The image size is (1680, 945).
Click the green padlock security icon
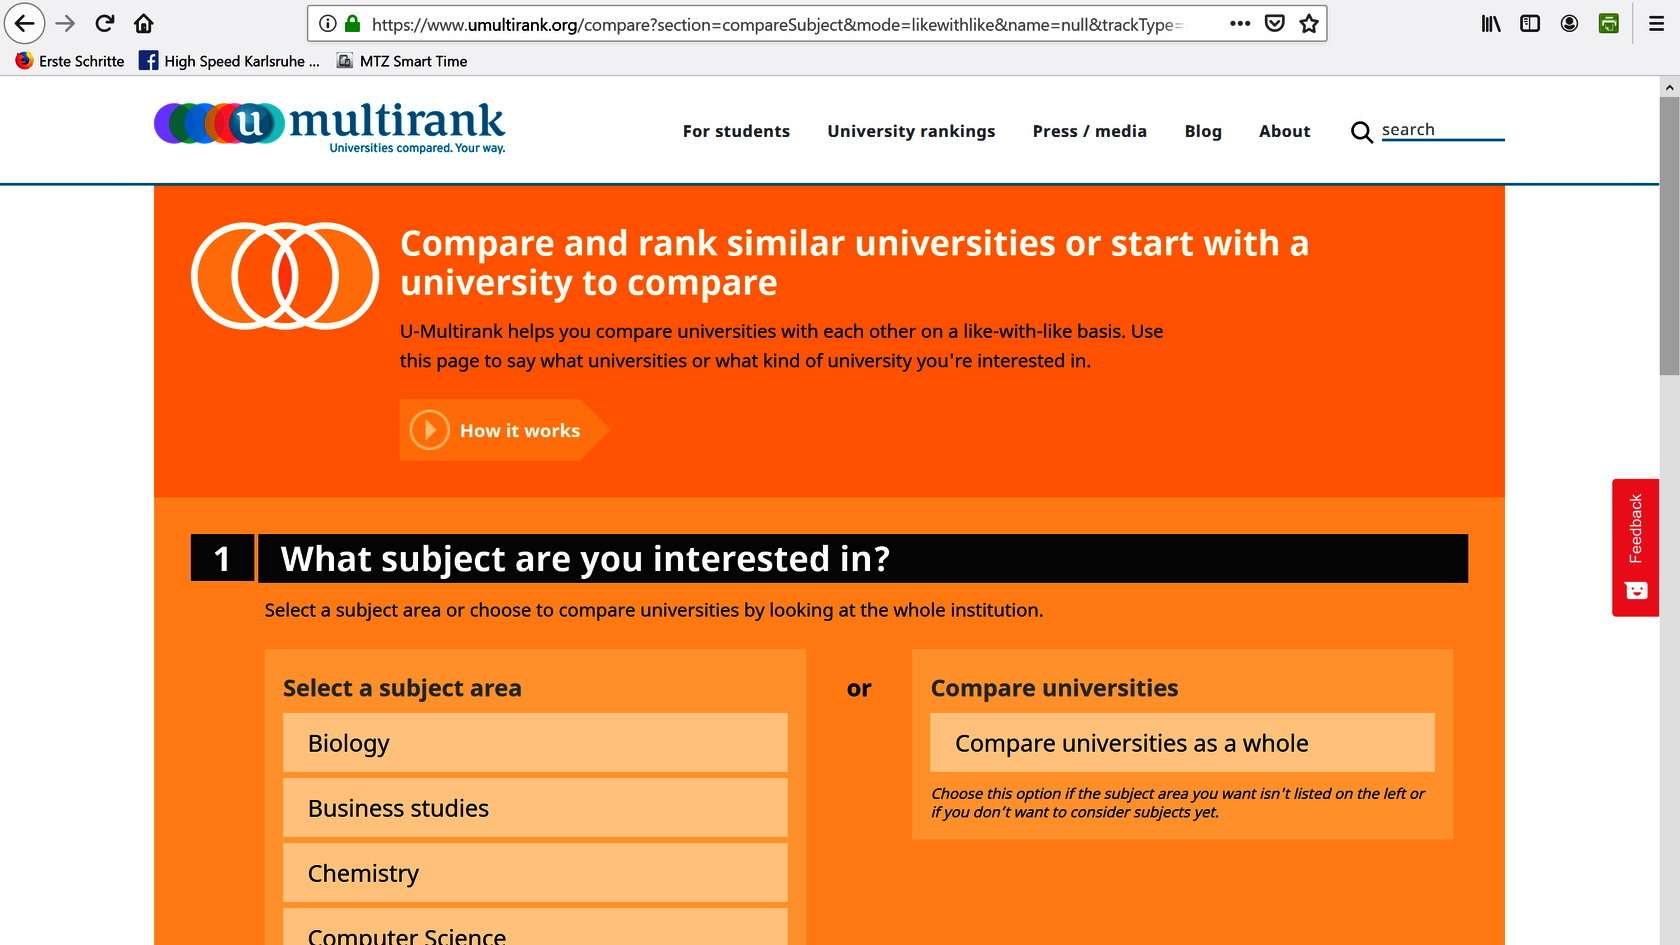click(352, 23)
